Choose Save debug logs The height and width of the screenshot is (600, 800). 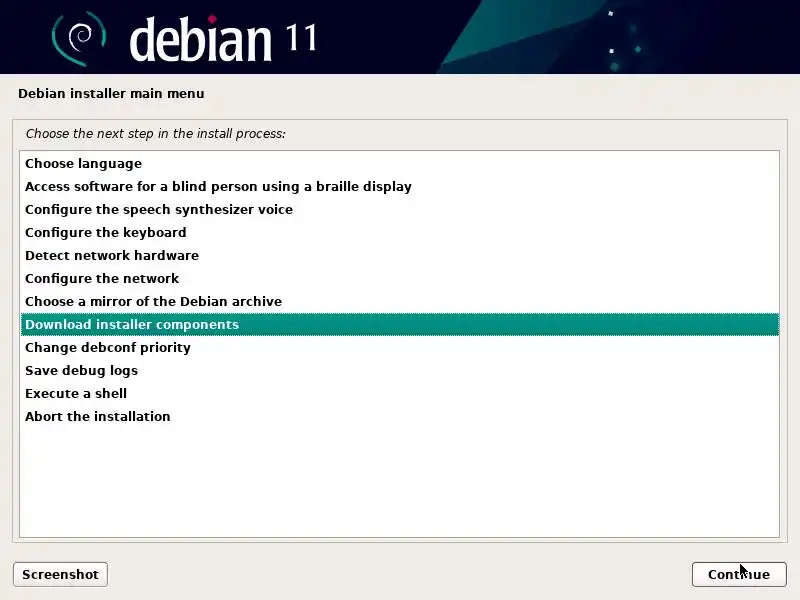pyautogui.click(x=399, y=370)
